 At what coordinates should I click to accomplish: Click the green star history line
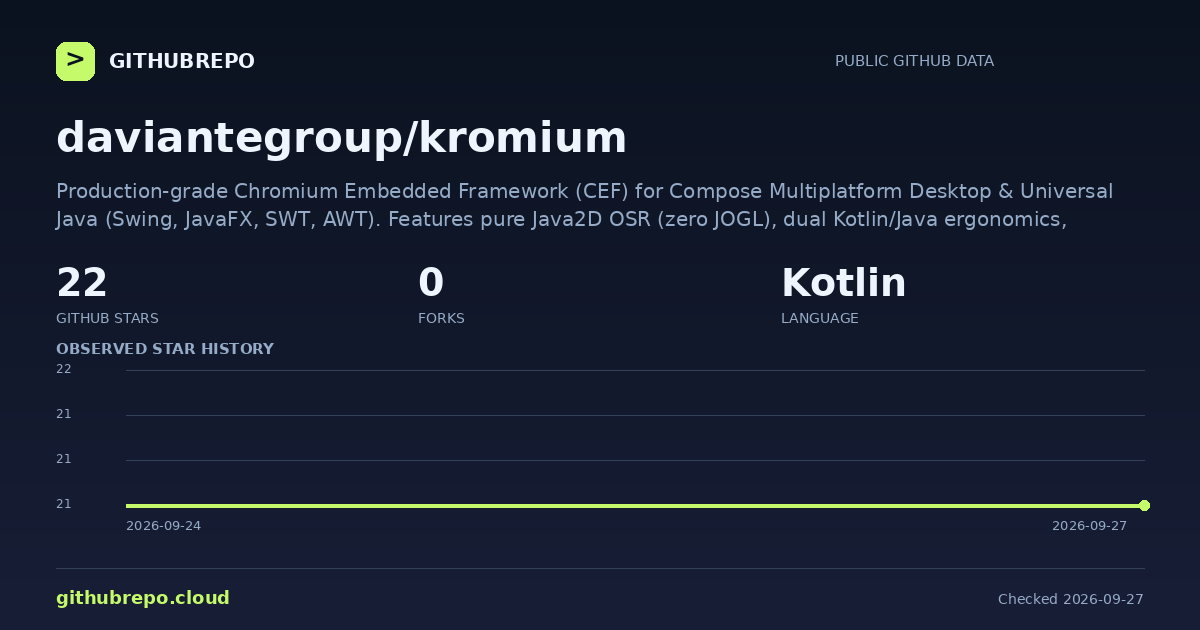[x=635, y=505]
